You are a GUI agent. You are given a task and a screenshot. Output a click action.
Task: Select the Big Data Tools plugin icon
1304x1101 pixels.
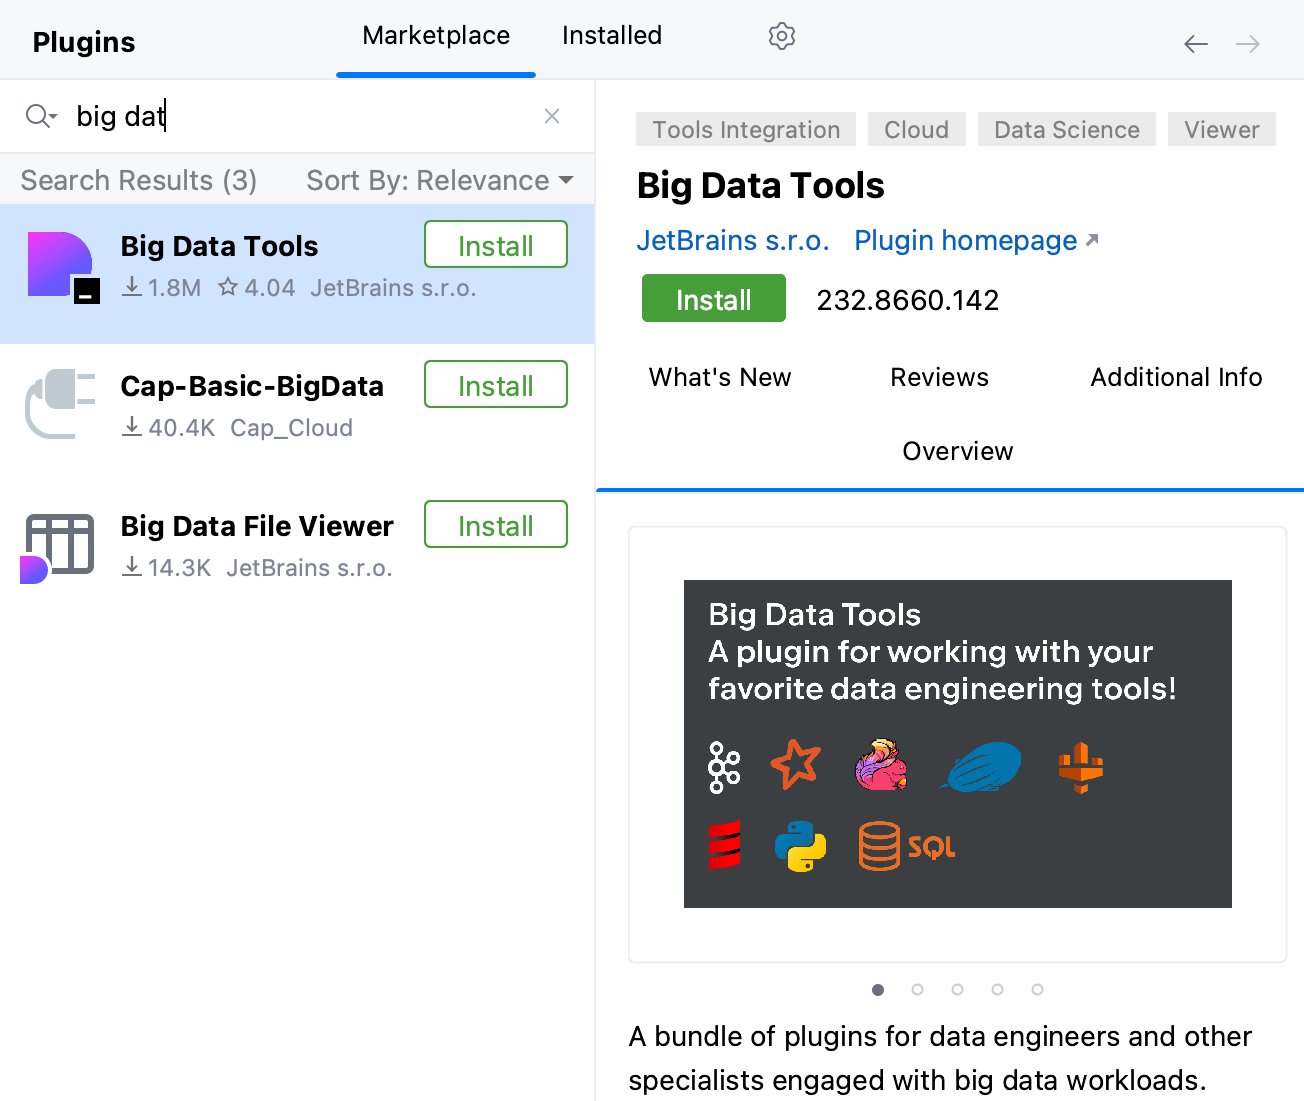click(x=61, y=264)
